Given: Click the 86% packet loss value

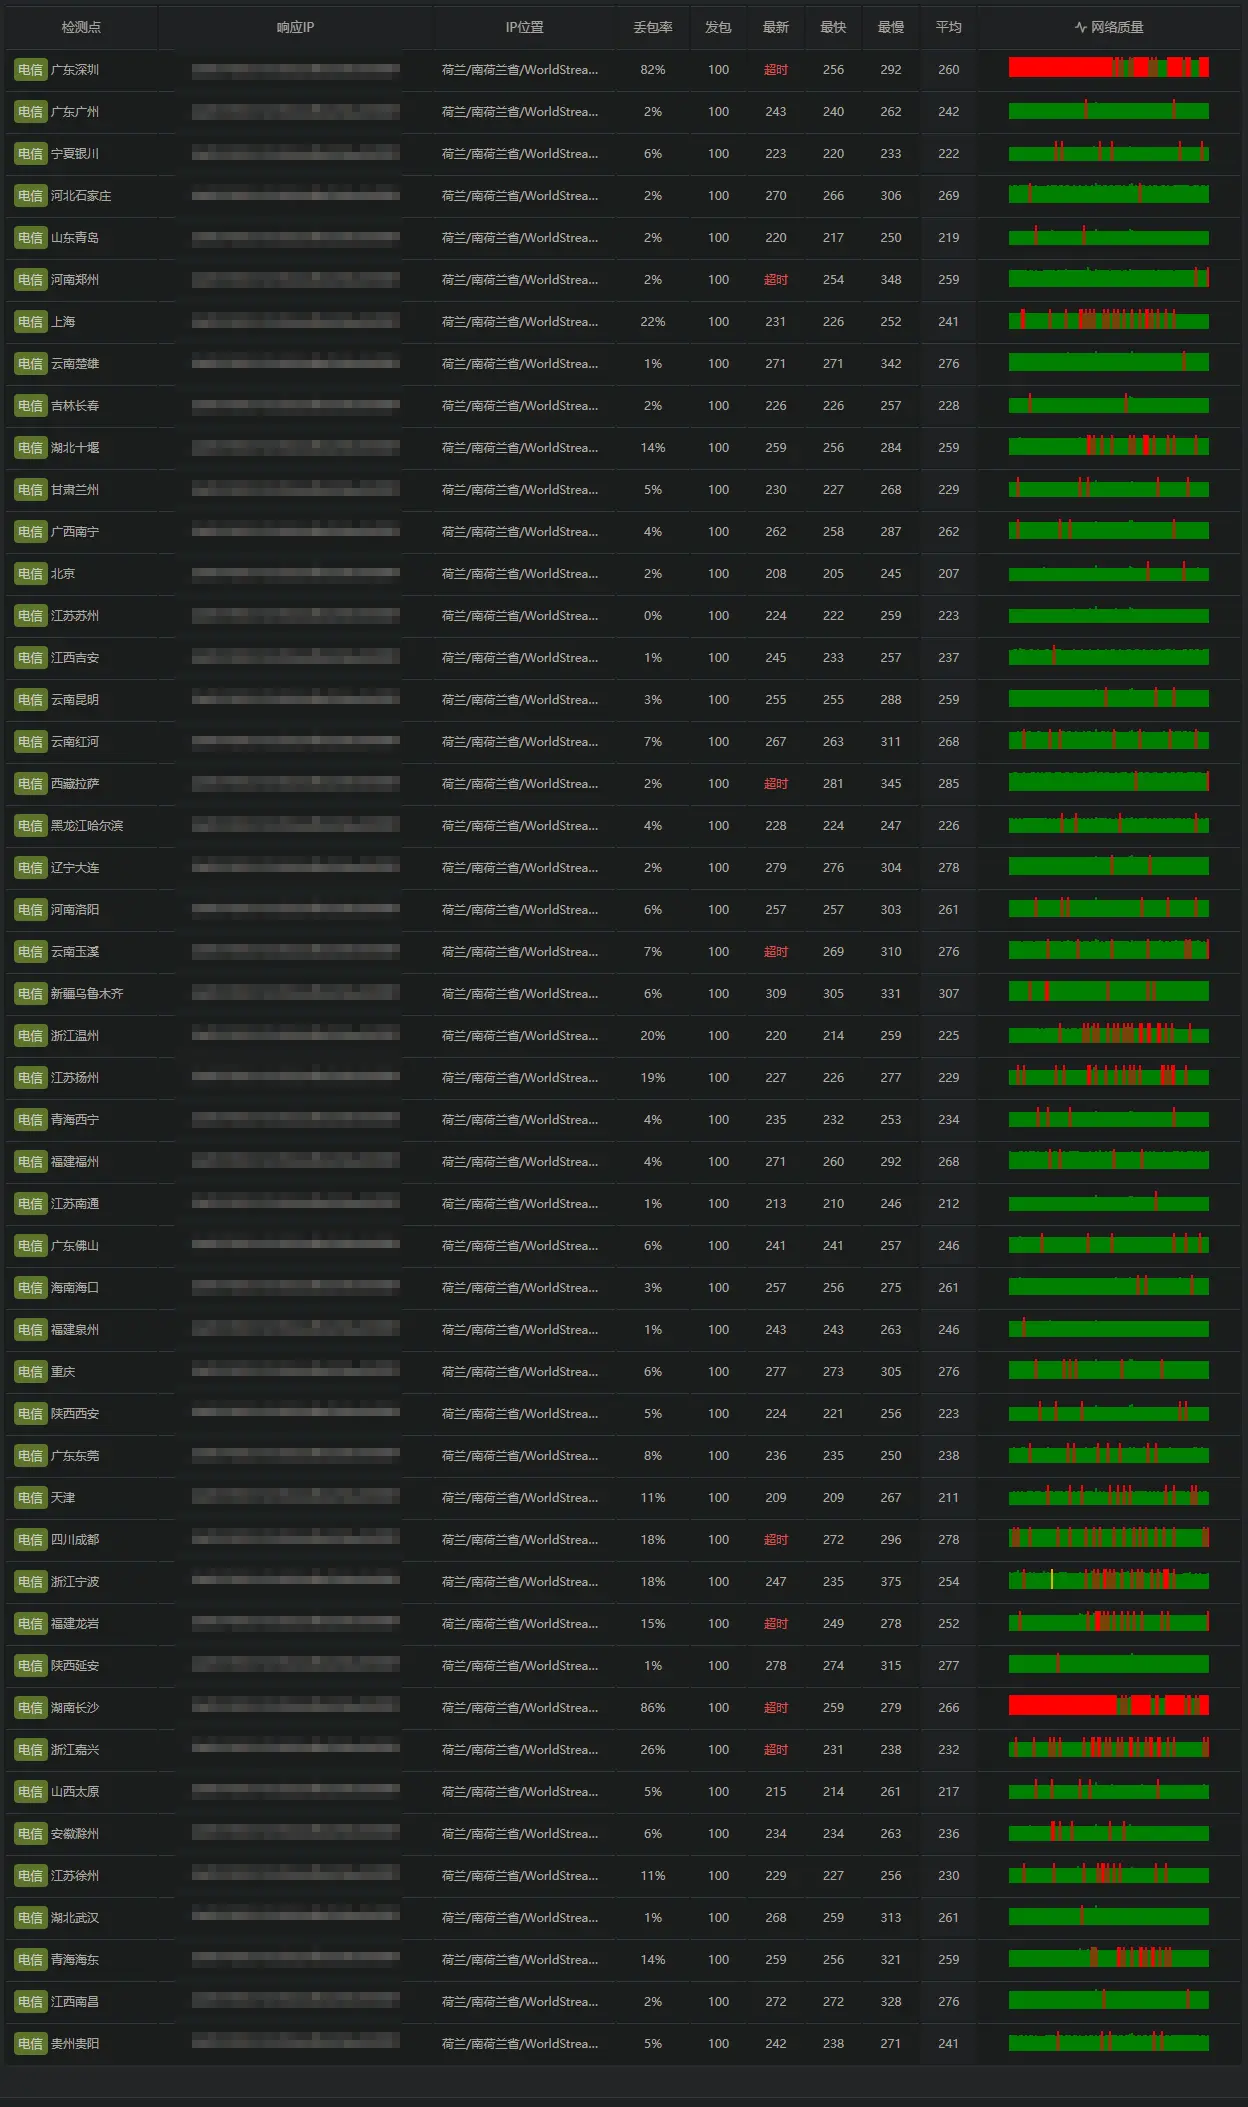Looking at the screenshot, I should [x=652, y=1708].
